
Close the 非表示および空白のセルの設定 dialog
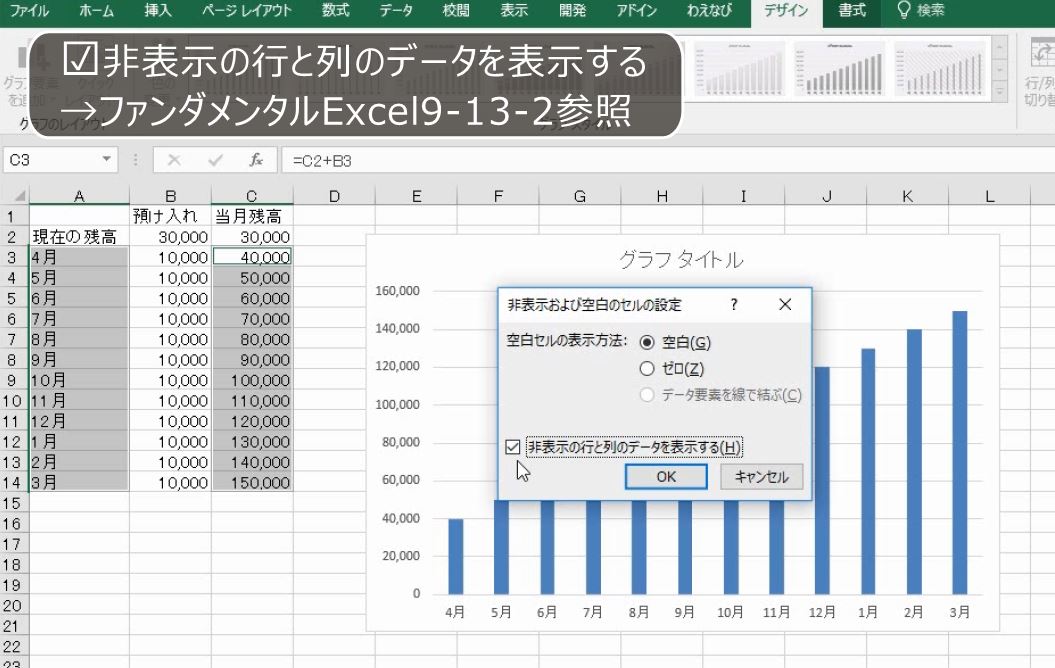click(x=785, y=305)
